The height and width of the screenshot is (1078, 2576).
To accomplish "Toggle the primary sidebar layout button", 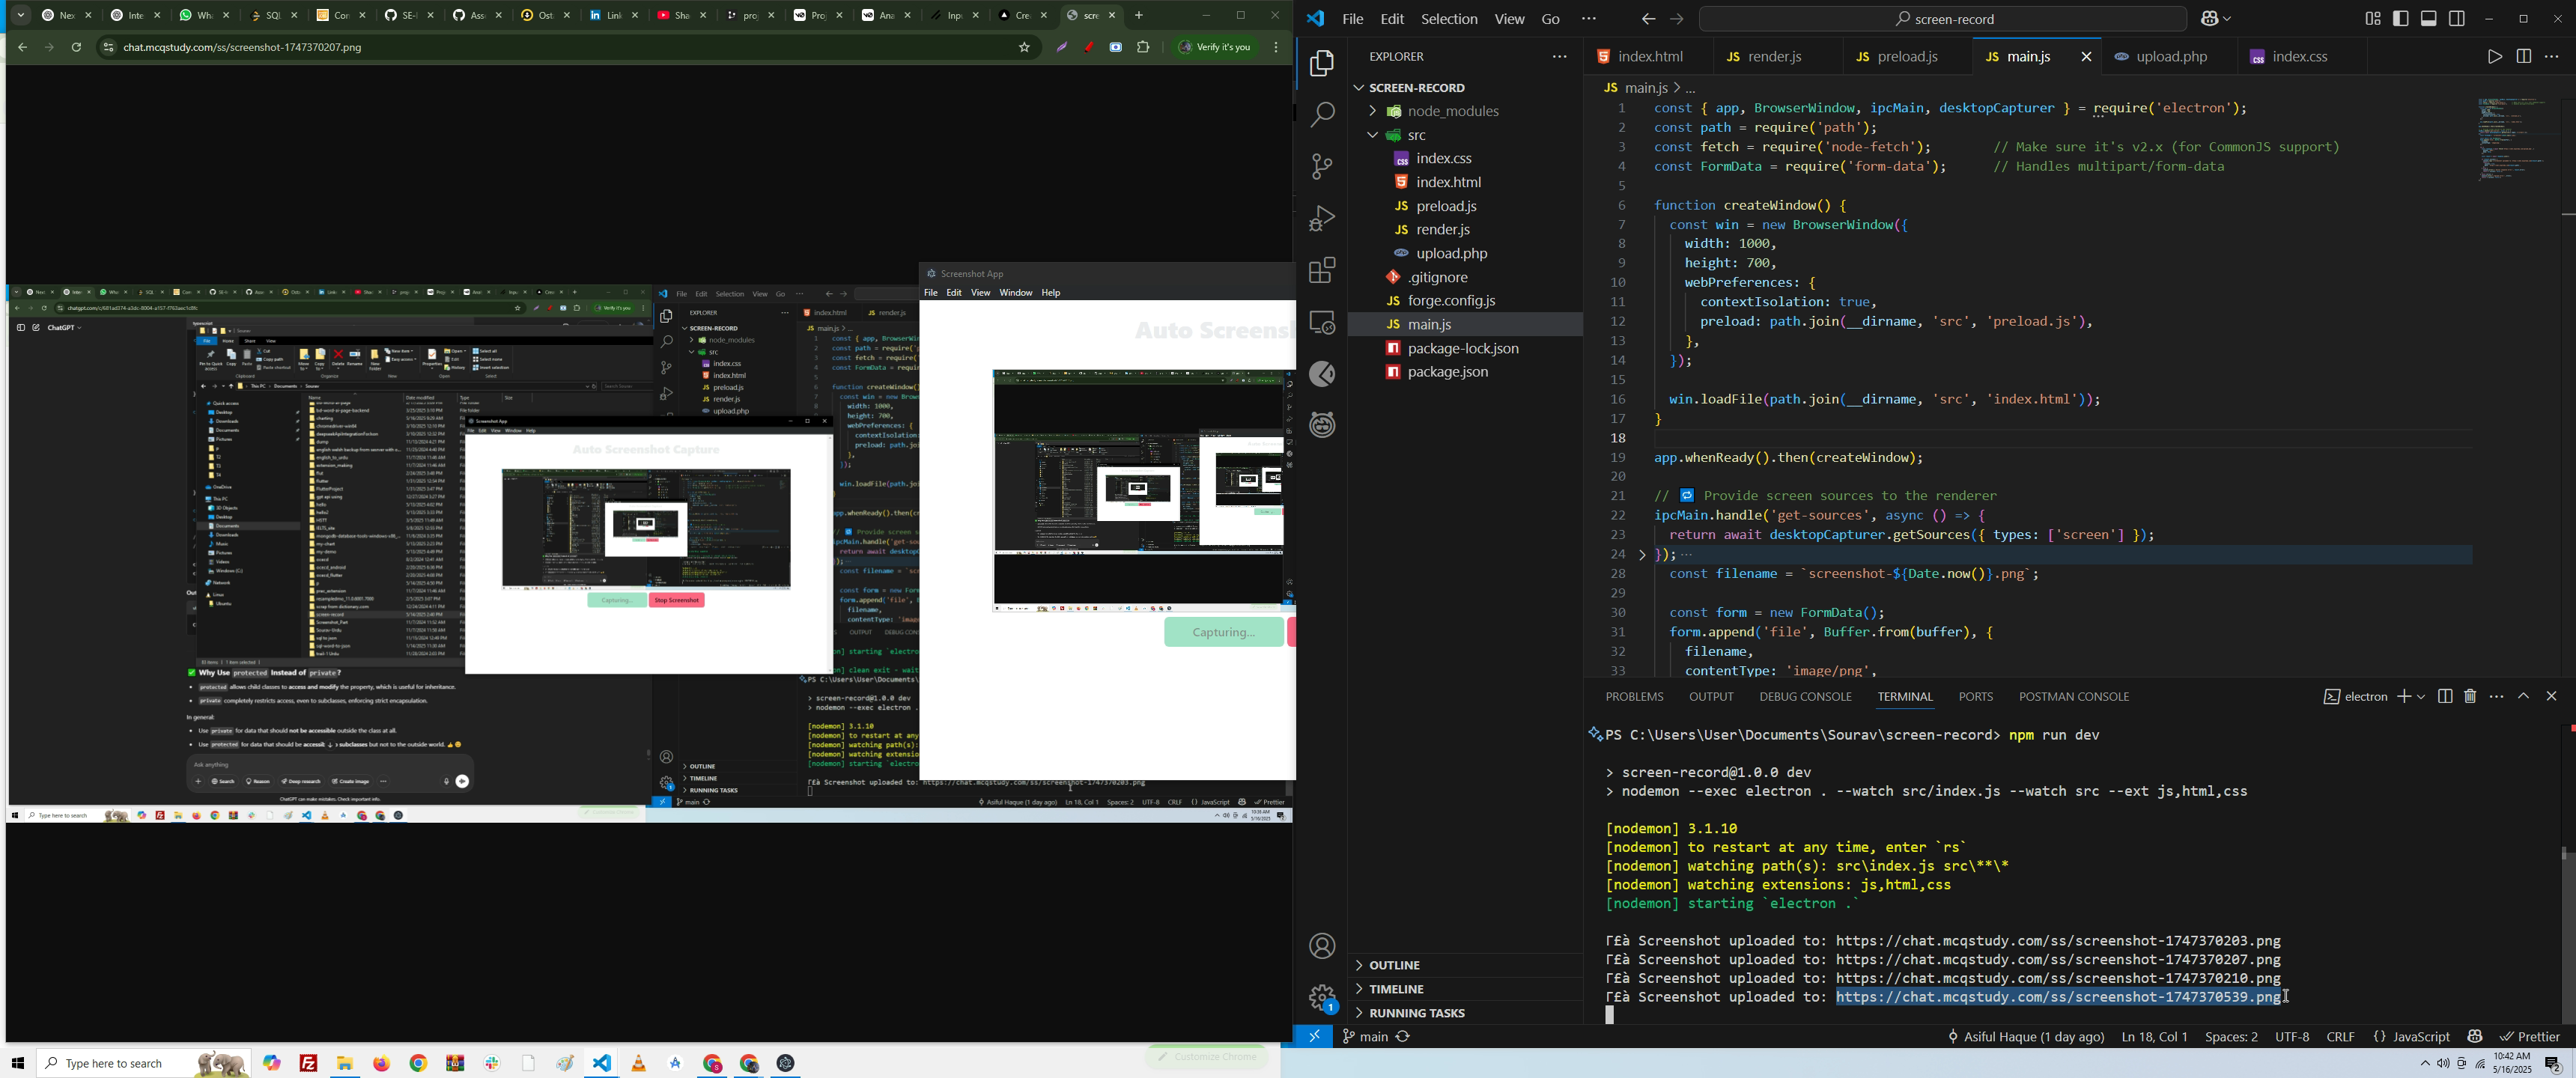I will pos(2401,19).
